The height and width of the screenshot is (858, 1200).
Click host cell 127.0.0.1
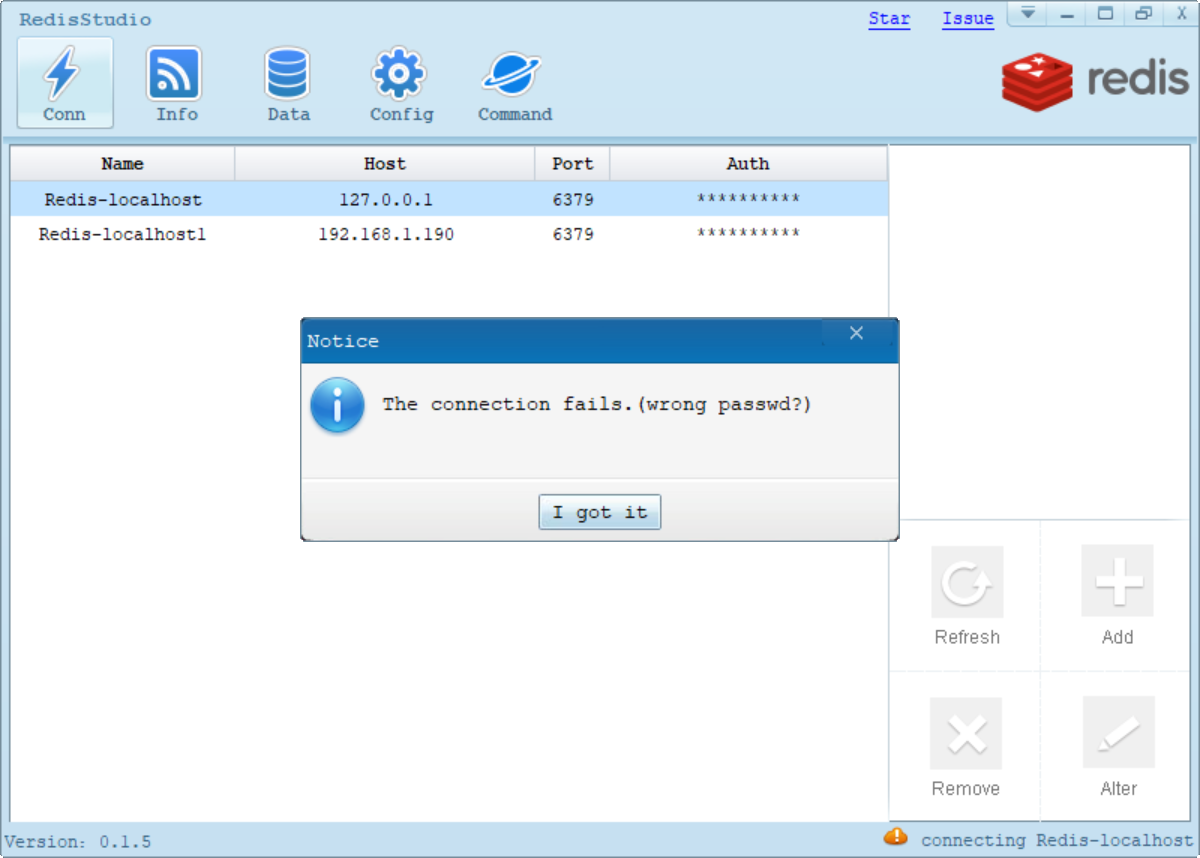pyautogui.click(x=385, y=200)
